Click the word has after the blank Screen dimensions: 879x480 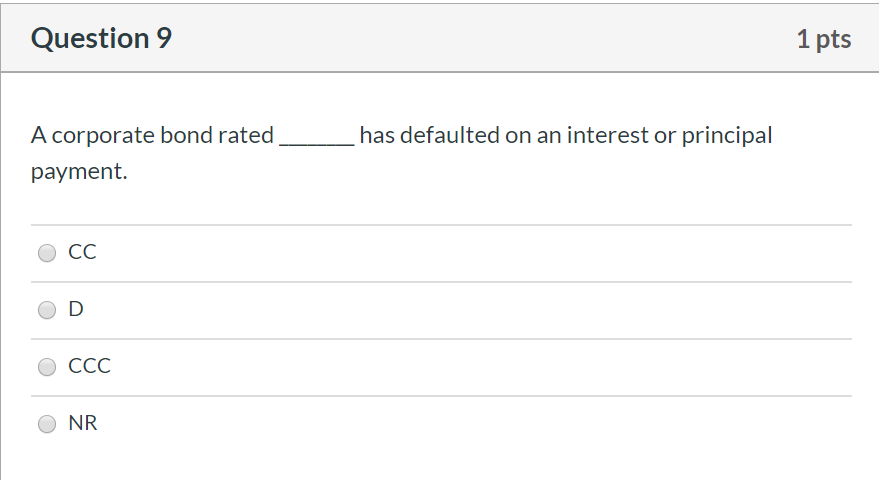(377, 136)
